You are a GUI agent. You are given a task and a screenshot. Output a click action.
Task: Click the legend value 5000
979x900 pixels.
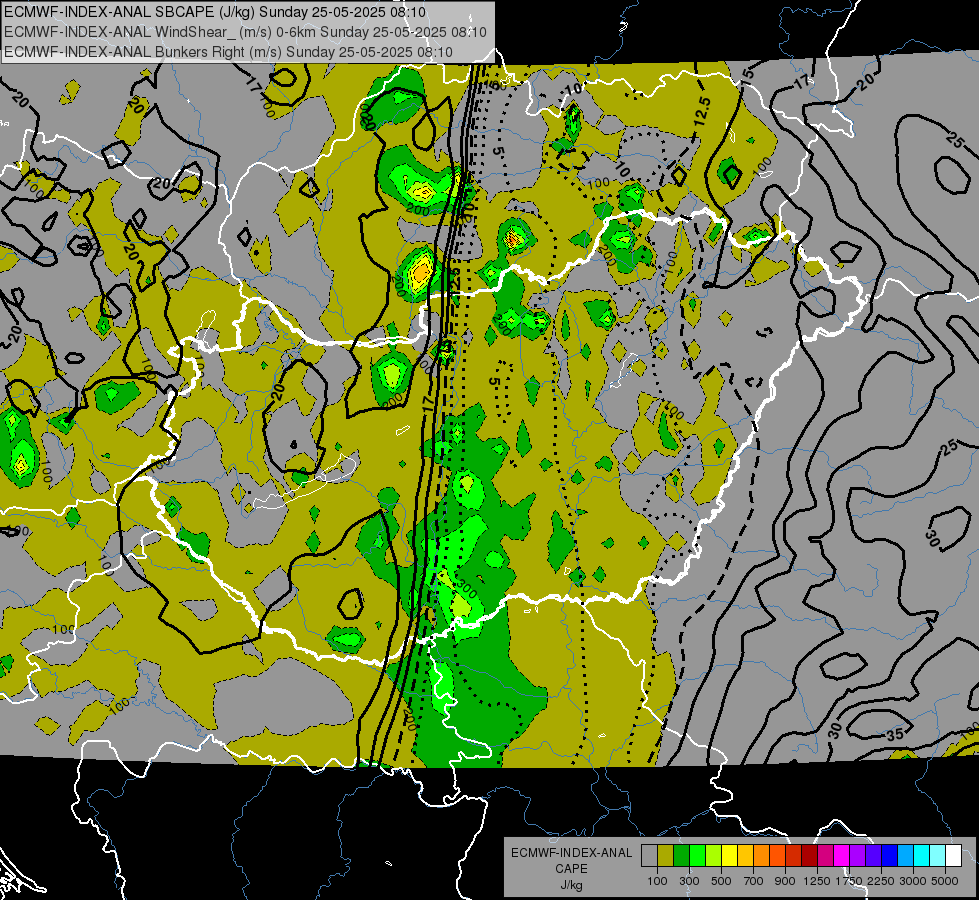[x=945, y=881]
